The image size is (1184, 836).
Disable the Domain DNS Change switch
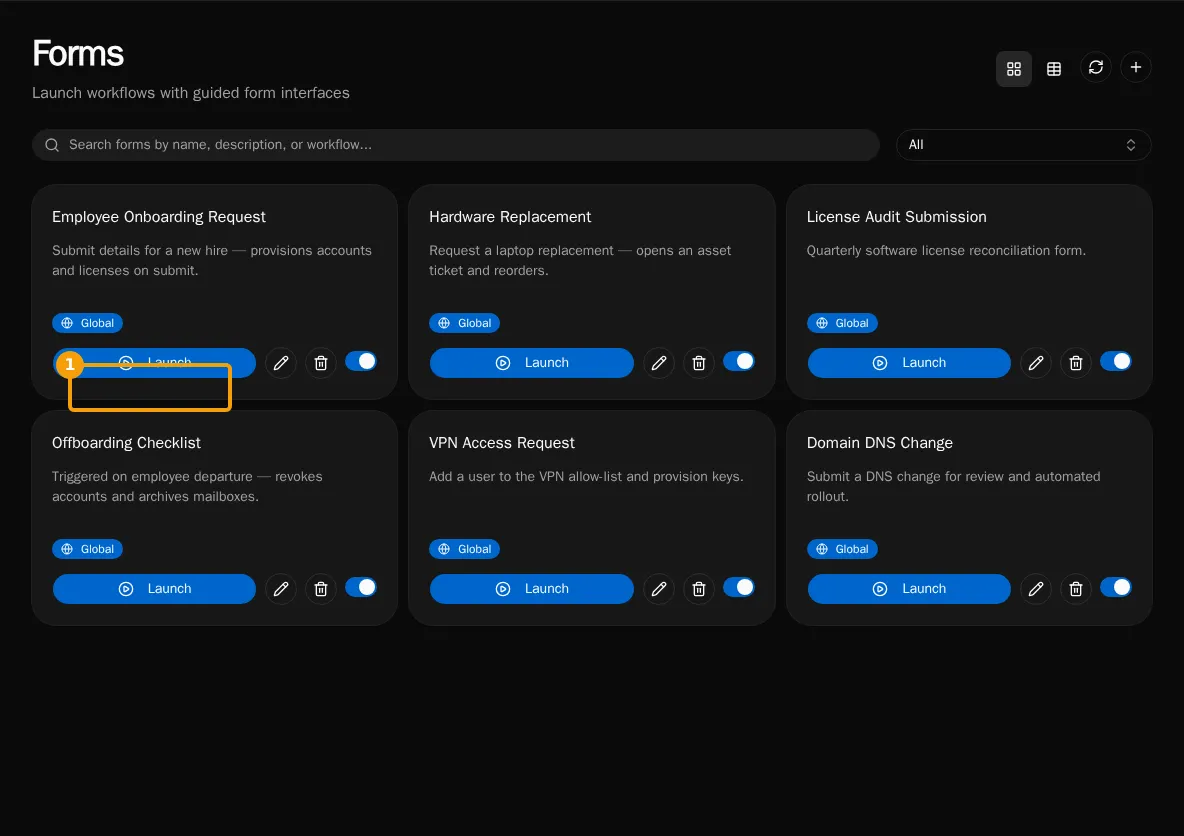[1115, 587]
